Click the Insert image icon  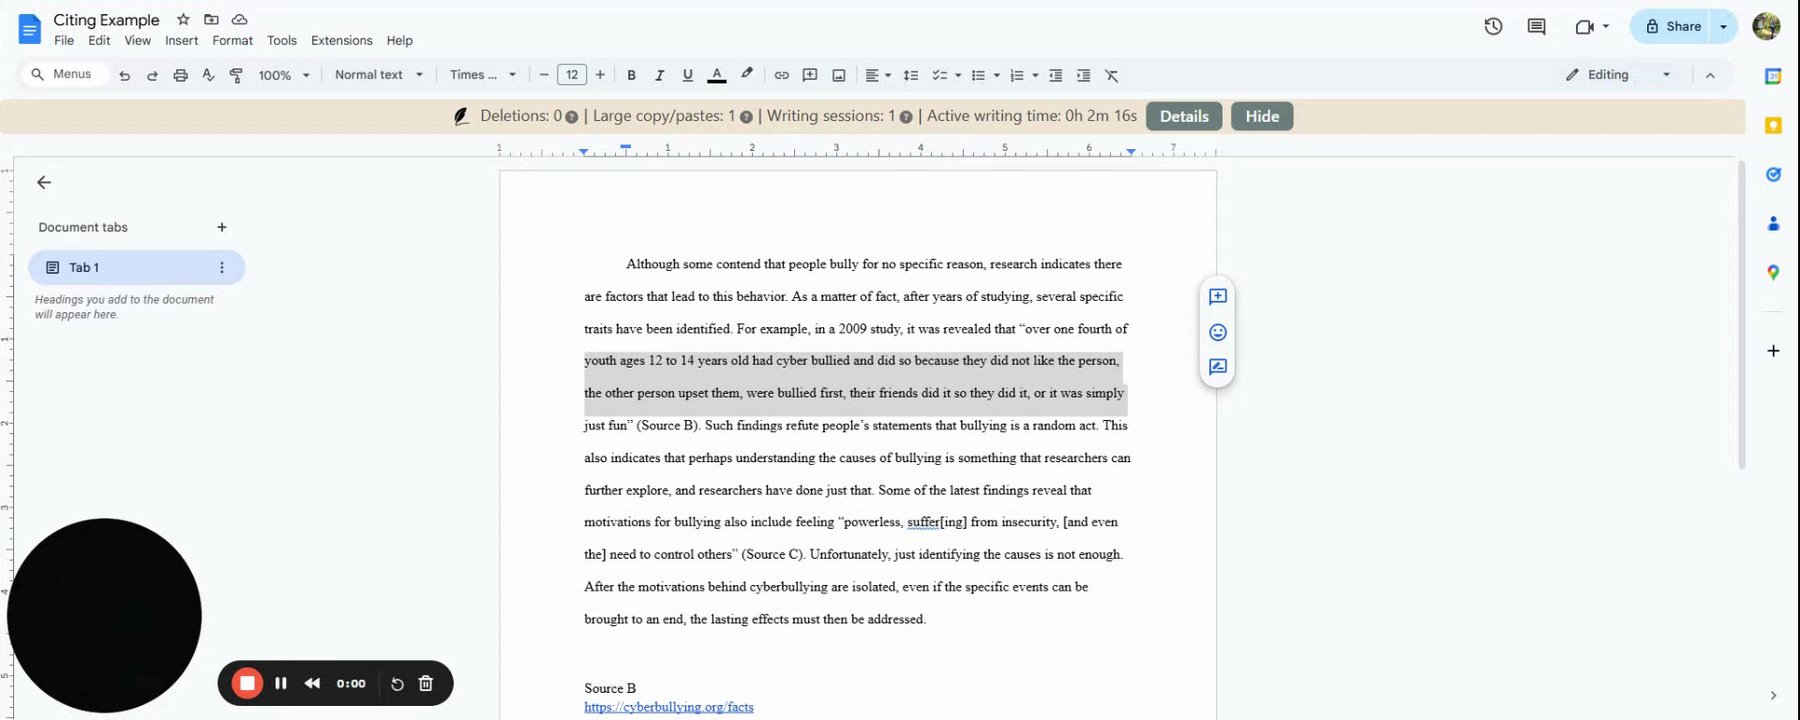pyautogui.click(x=839, y=75)
